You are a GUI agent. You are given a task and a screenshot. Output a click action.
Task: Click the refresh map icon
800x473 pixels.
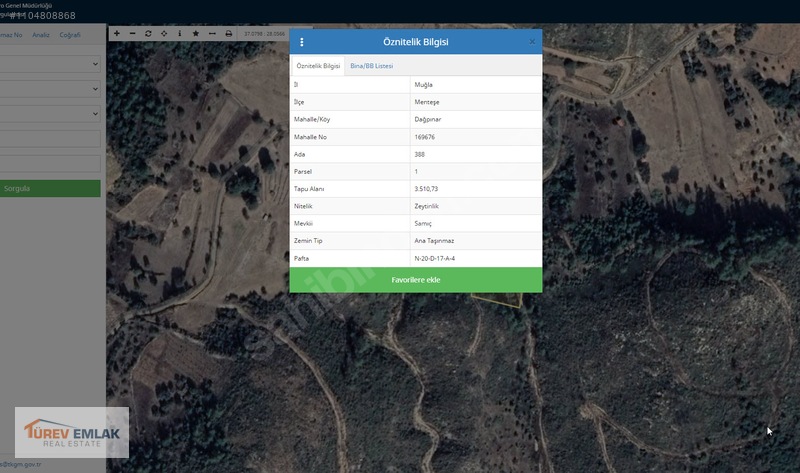pyautogui.click(x=148, y=33)
